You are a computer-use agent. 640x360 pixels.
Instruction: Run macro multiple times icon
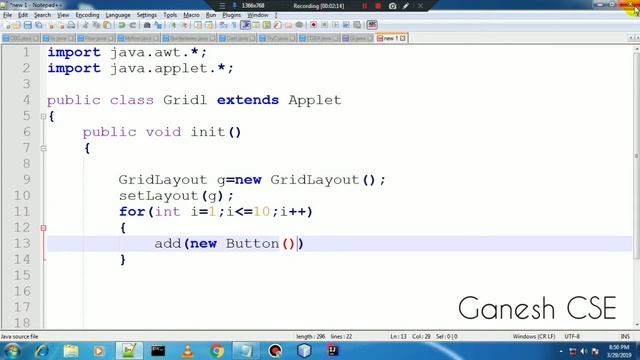pyautogui.click(x=346, y=25)
